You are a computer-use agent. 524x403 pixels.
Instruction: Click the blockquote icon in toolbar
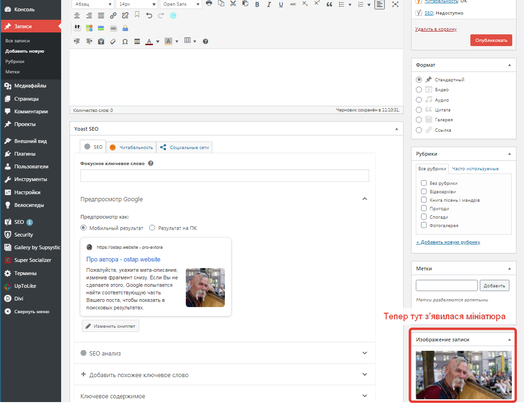329,4
